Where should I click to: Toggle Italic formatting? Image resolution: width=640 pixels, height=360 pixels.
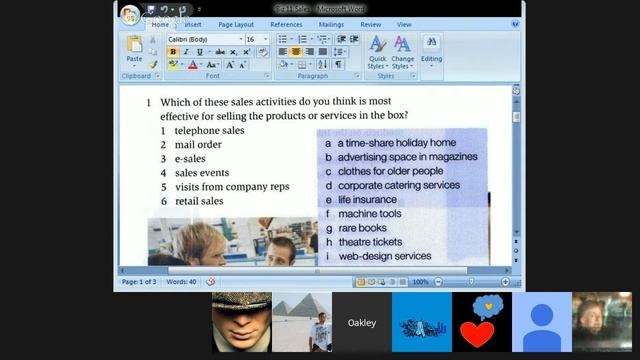(x=186, y=52)
